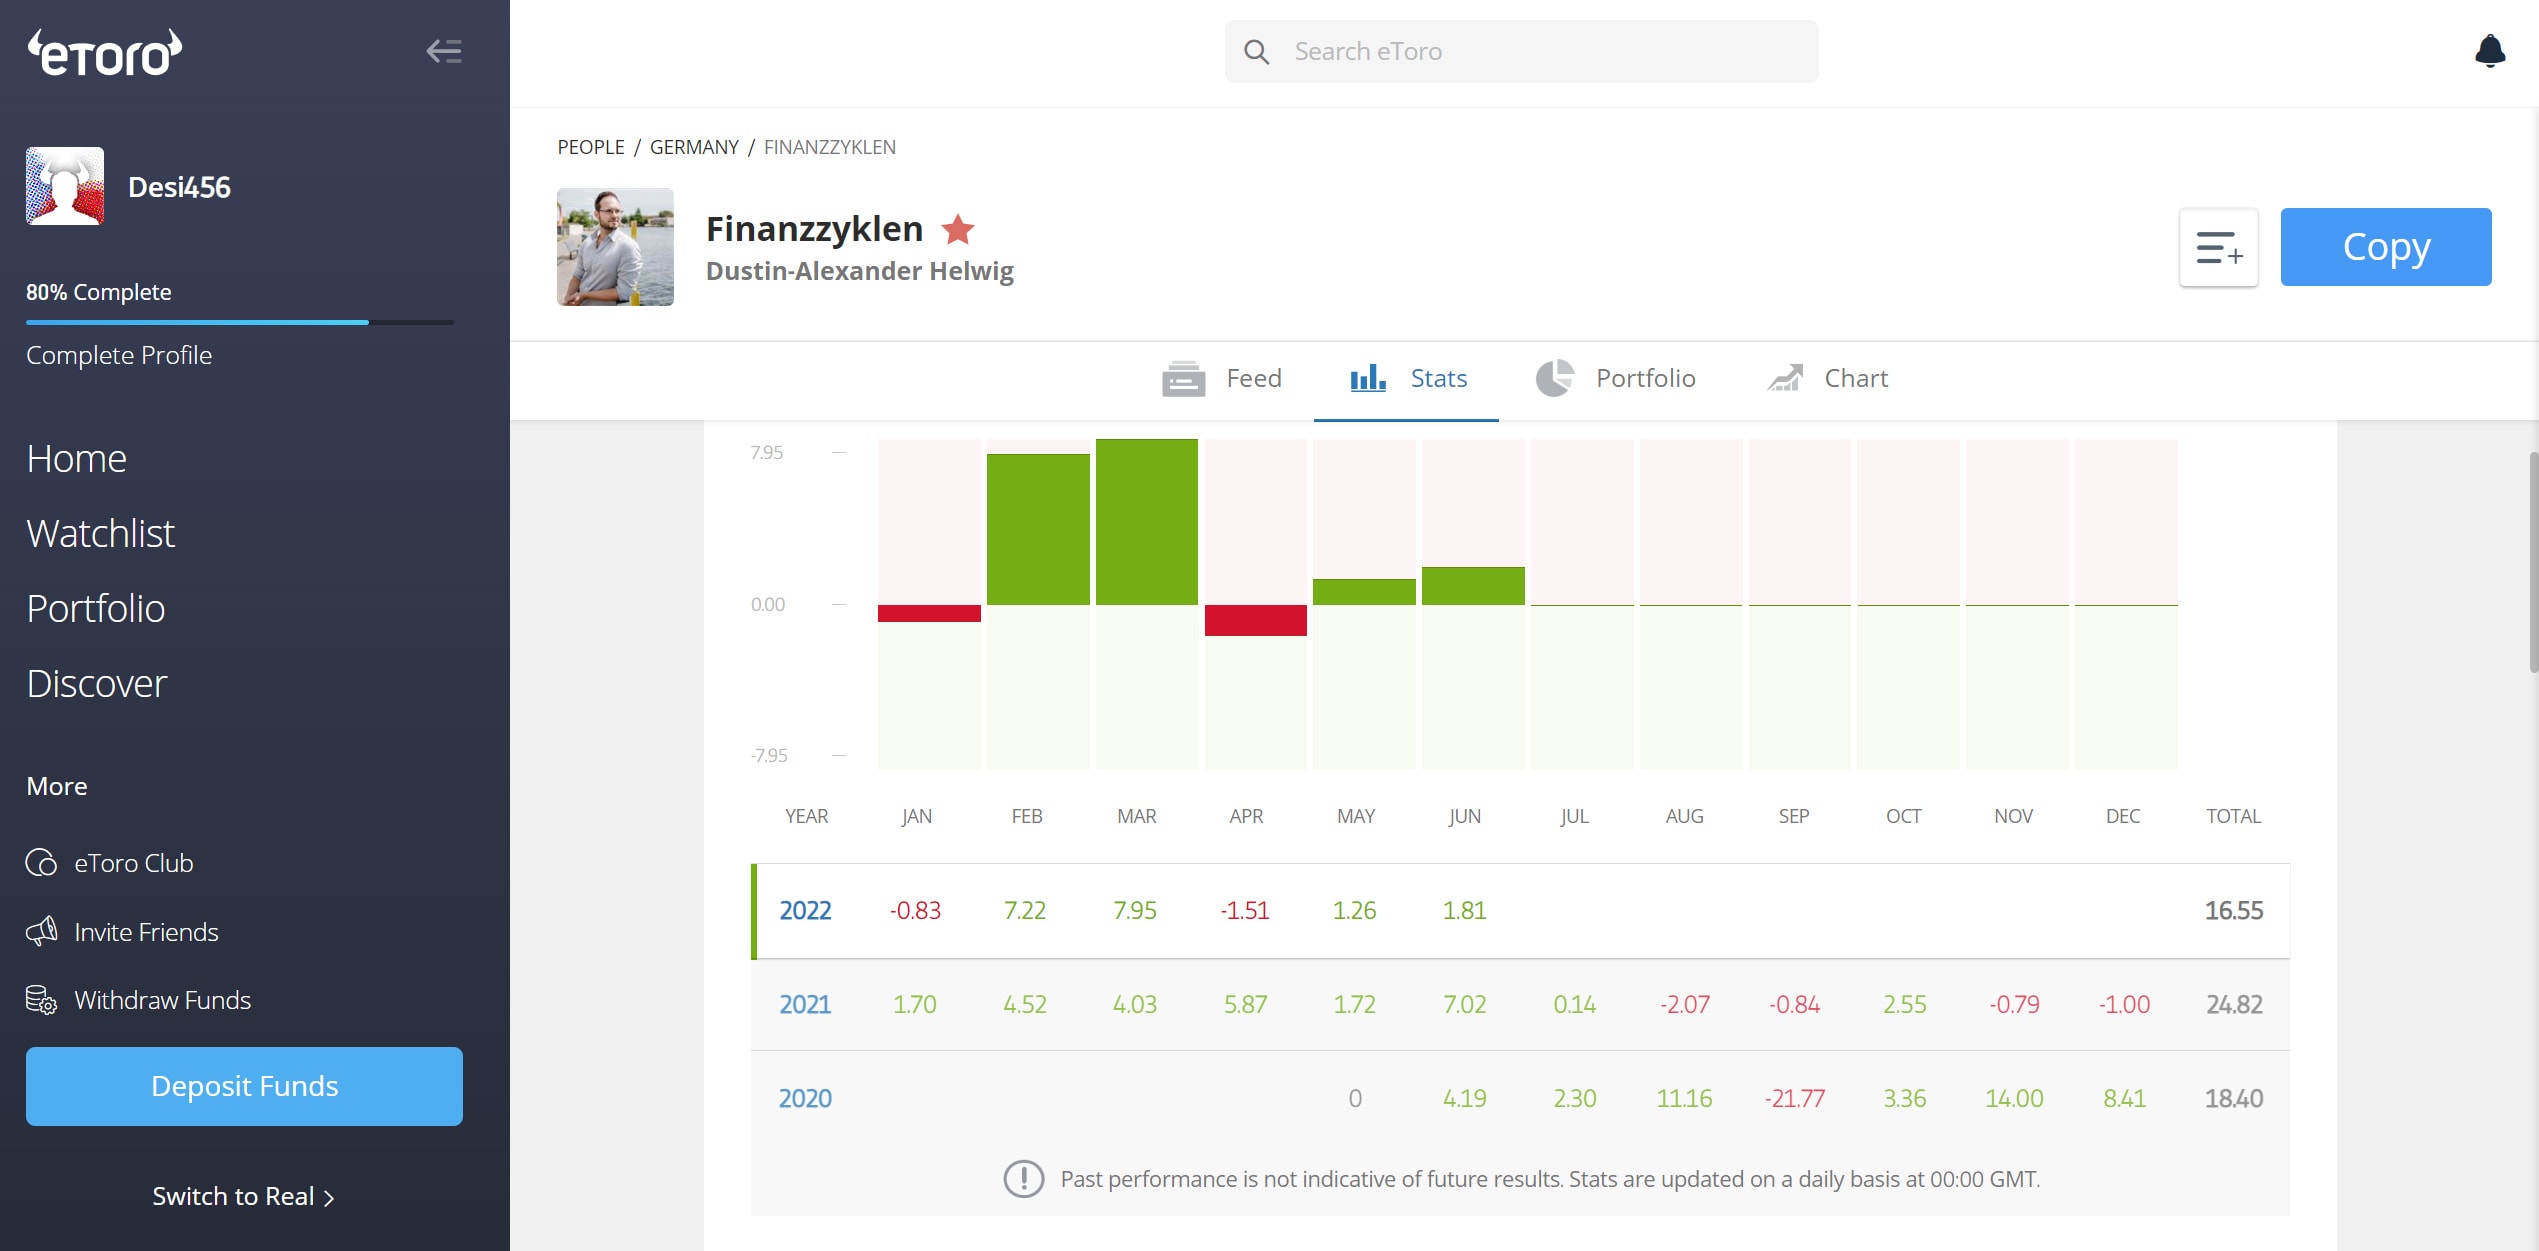
Task: Open Finanzzyklen profile photo
Action: tap(615, 247)
